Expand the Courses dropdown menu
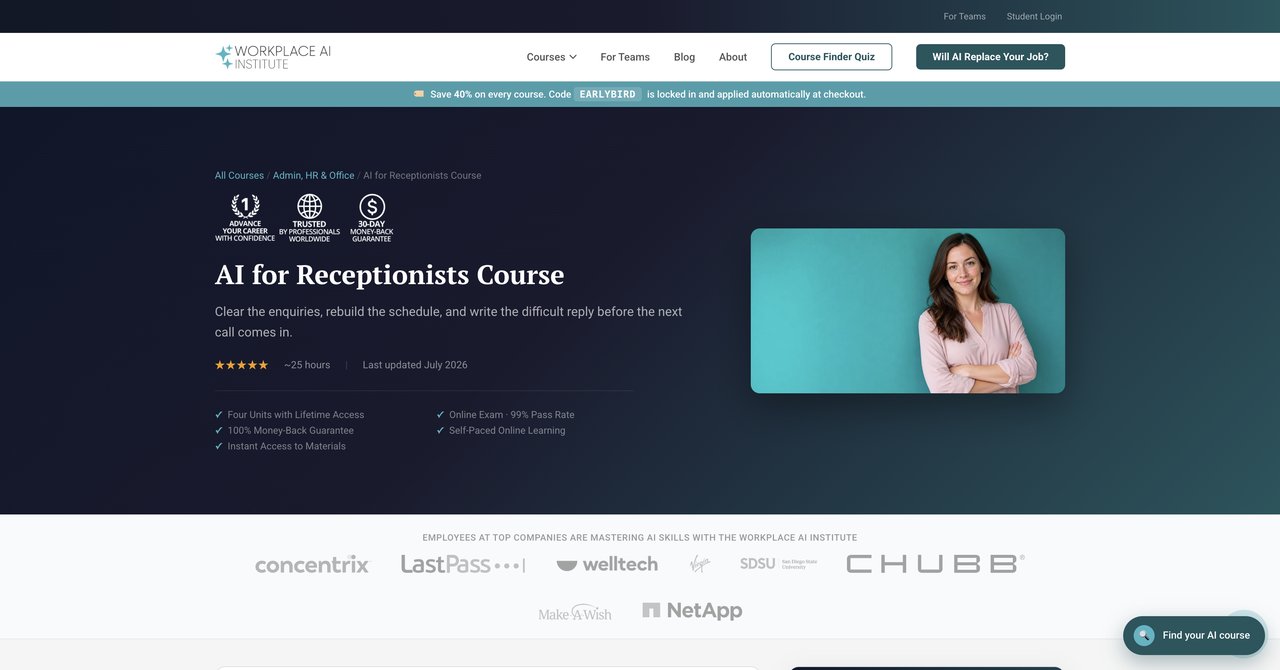The width and height of the screenshot is (1280, 670). (x=552, y=57)
